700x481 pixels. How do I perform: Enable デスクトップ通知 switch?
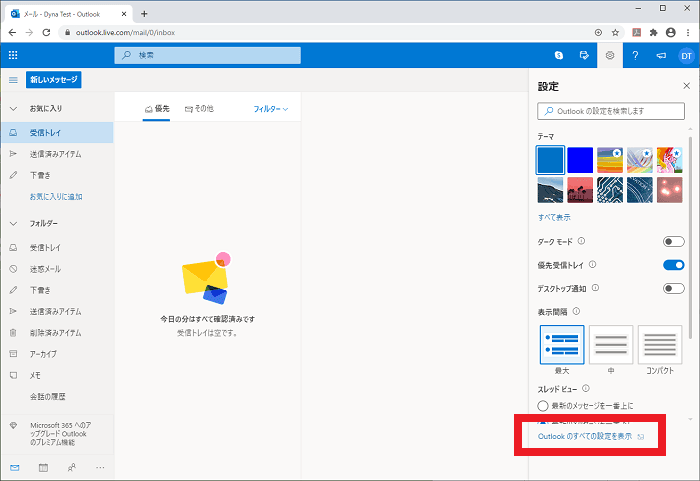click(673, 289)
